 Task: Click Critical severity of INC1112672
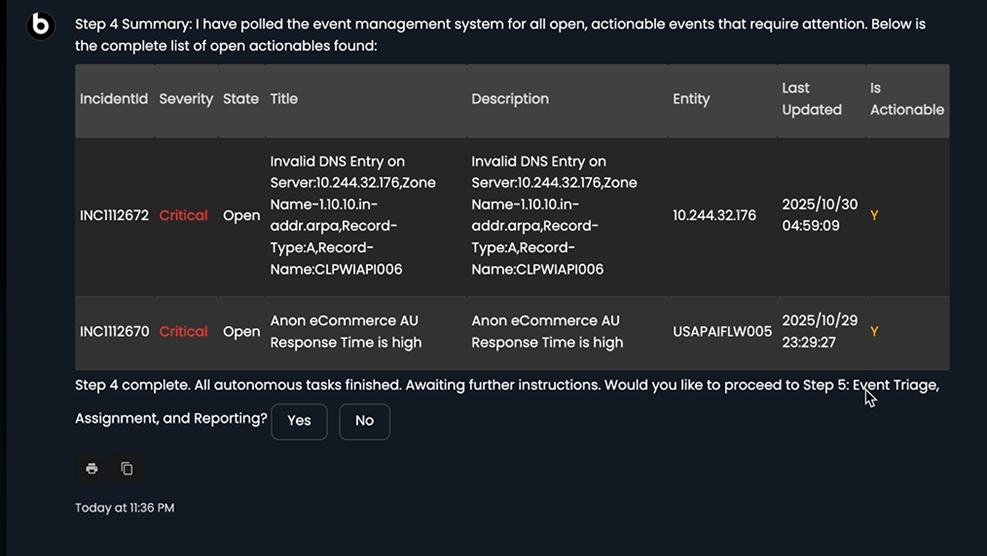pyautogui.click(x=183, y=215)
